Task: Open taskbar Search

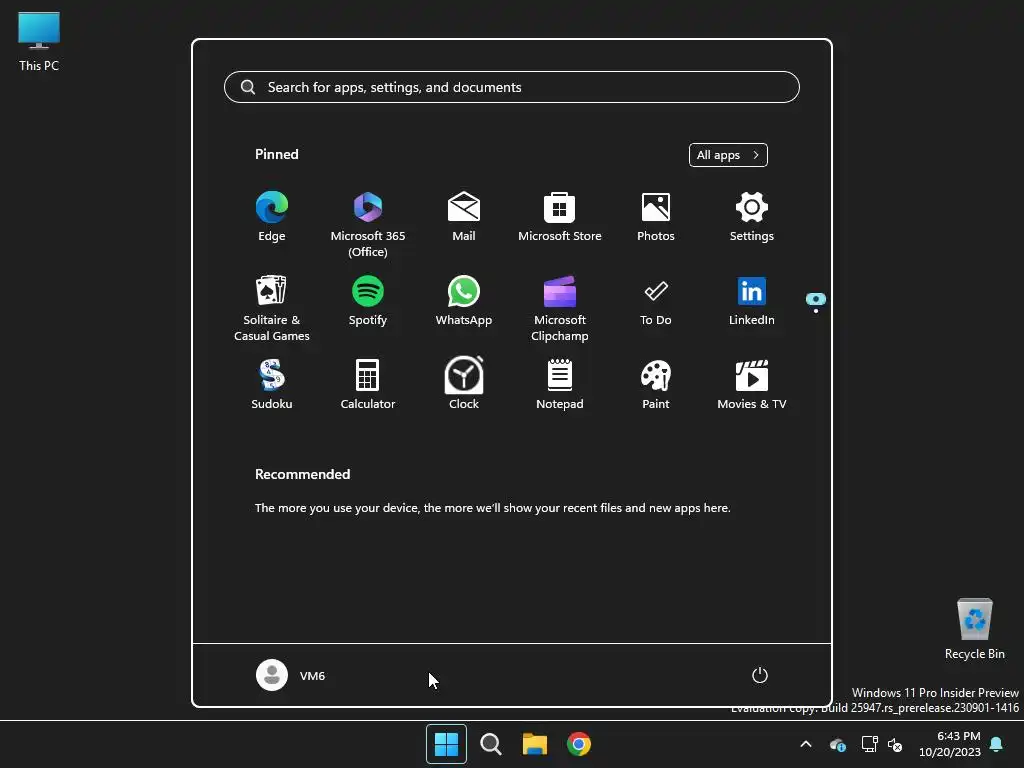Action: (490, 744)
